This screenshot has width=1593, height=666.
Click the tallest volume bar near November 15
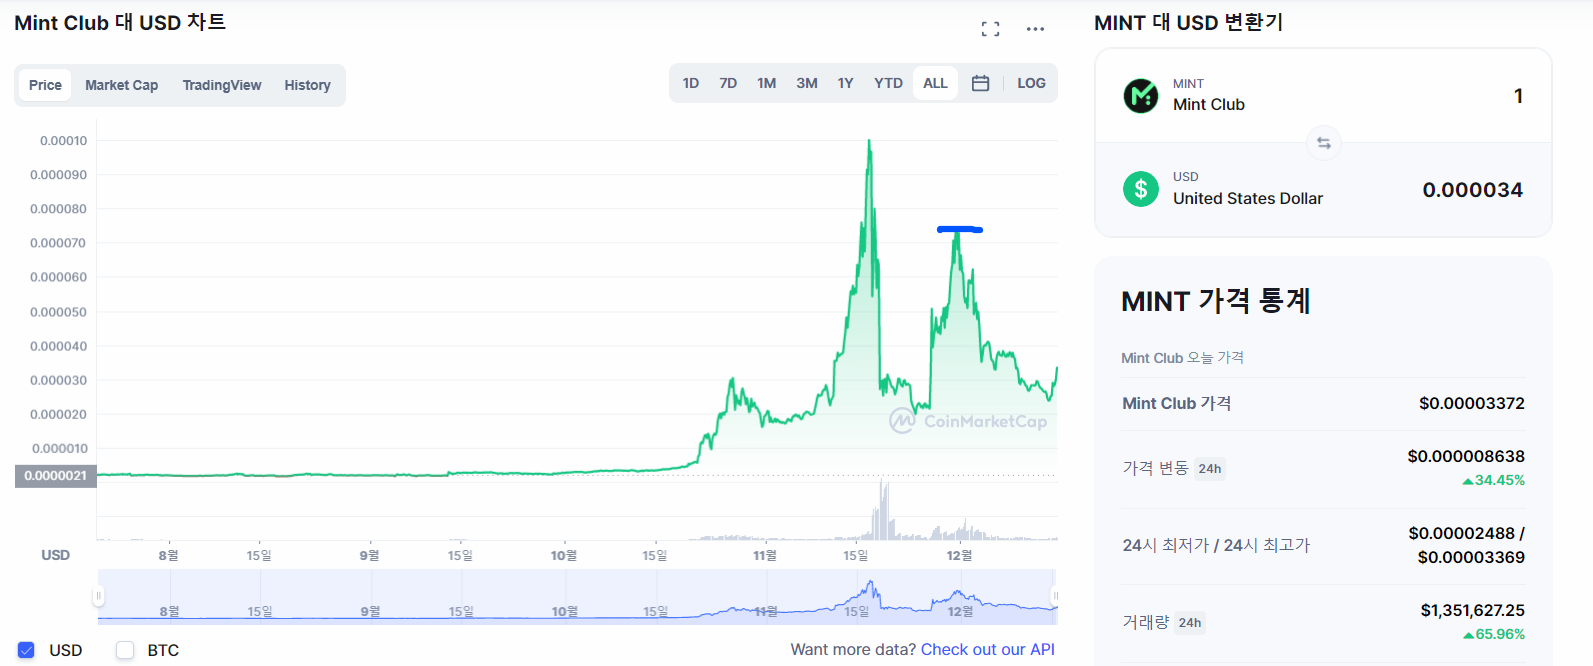point(882,510)
